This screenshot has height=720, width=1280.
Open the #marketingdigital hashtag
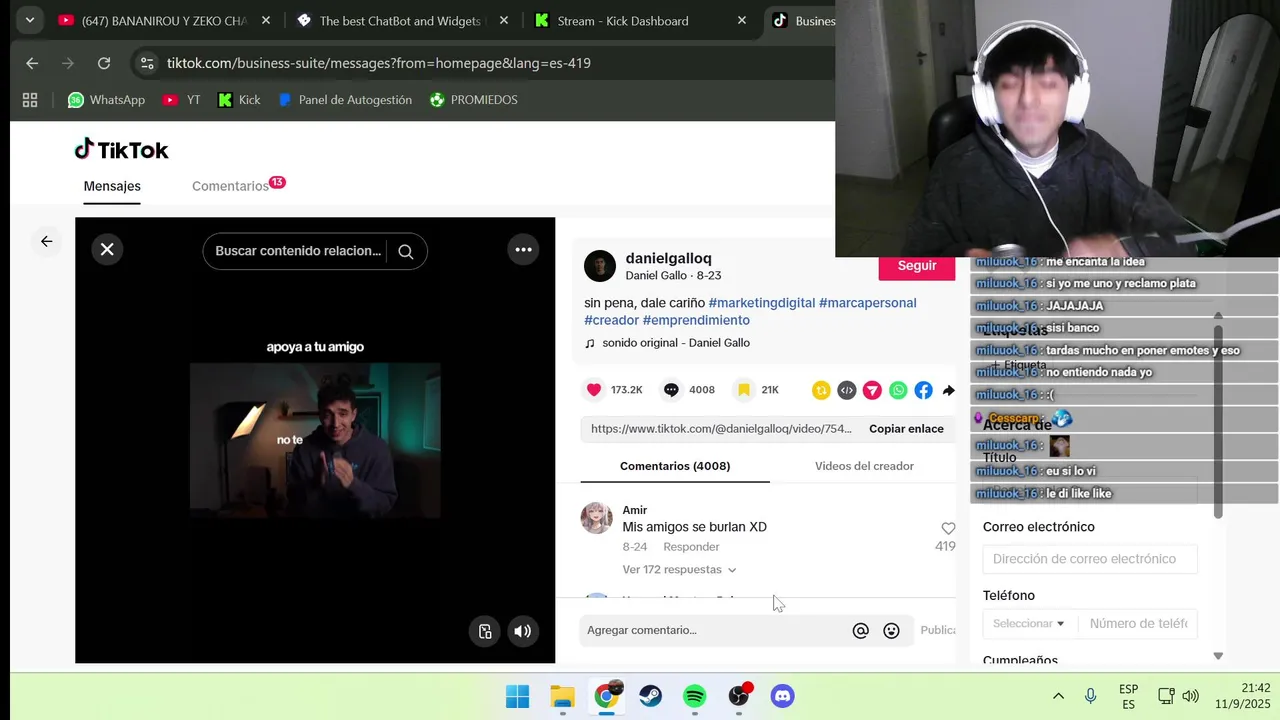click(761, 303)
